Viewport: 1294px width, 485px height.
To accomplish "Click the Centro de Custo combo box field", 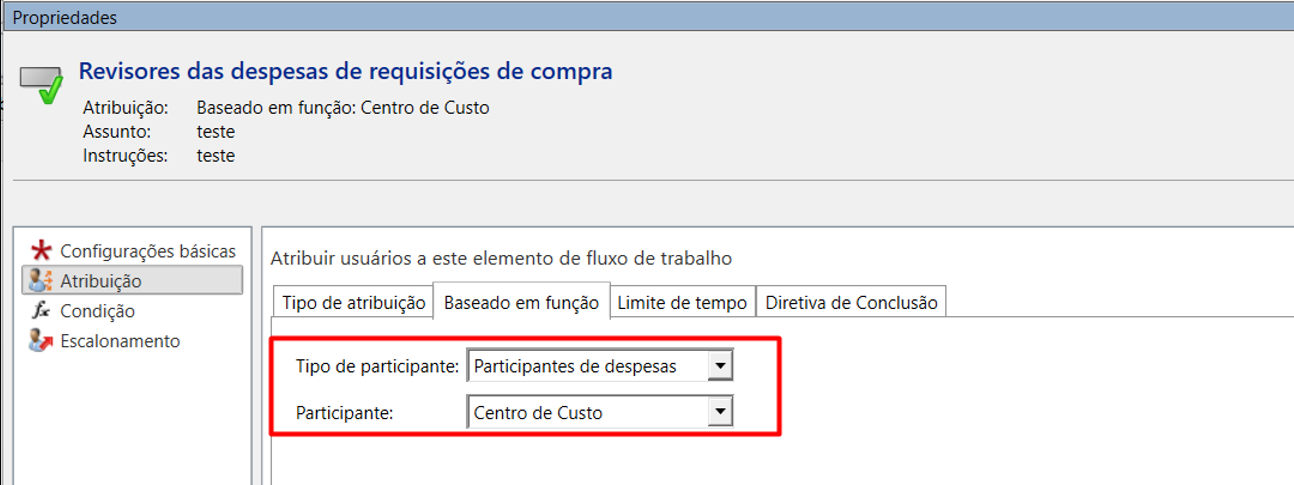I will (x=587, y=412).
